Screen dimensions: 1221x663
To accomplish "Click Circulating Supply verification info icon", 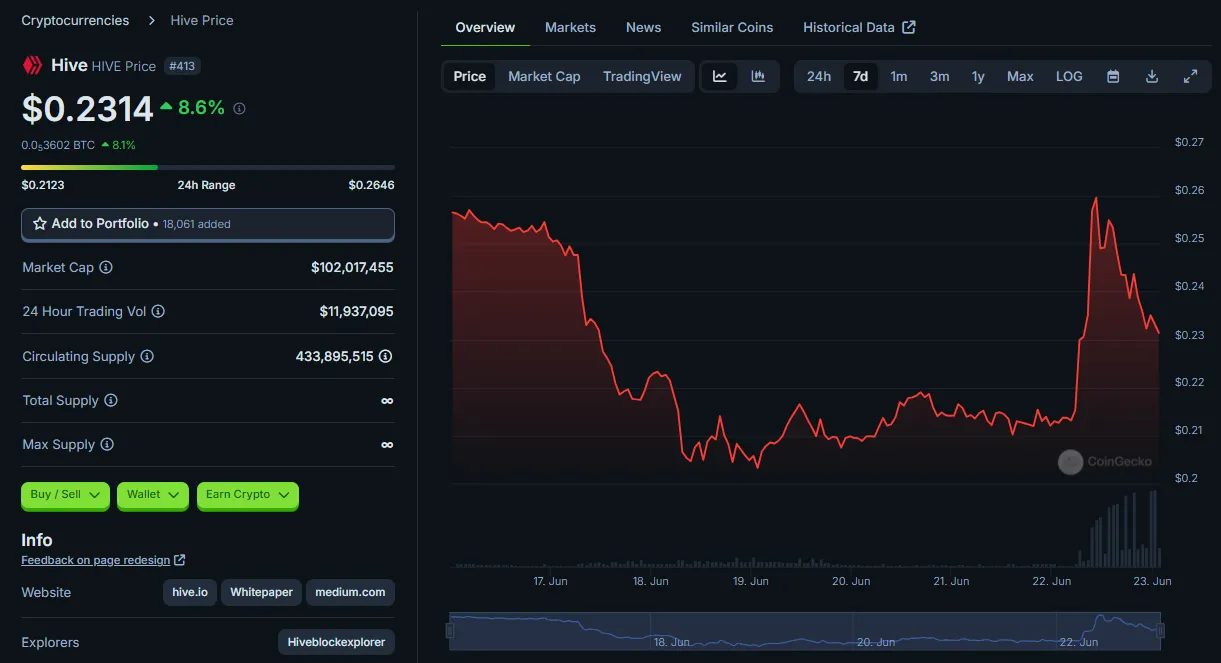I will point(386,356).
